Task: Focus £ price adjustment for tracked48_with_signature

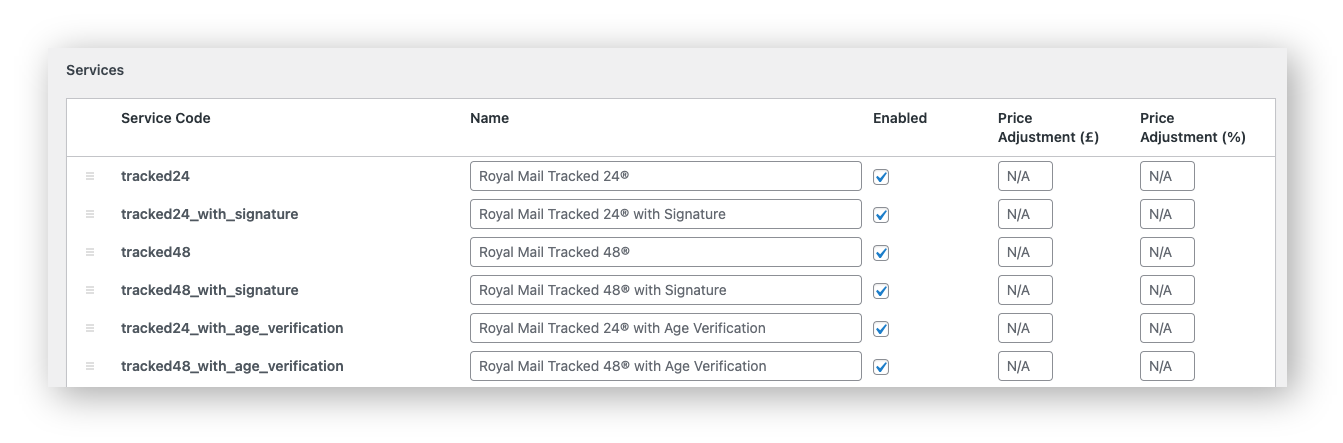Action: coord(1025,290)
